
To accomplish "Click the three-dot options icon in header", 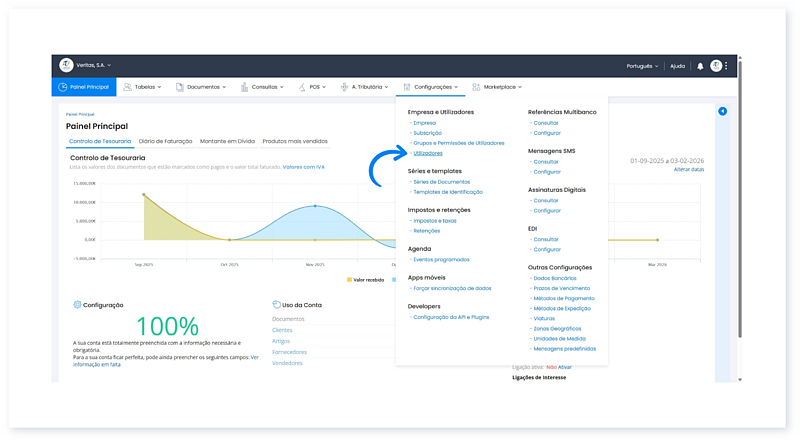I will pyautogui.click(x=727, y=66).
